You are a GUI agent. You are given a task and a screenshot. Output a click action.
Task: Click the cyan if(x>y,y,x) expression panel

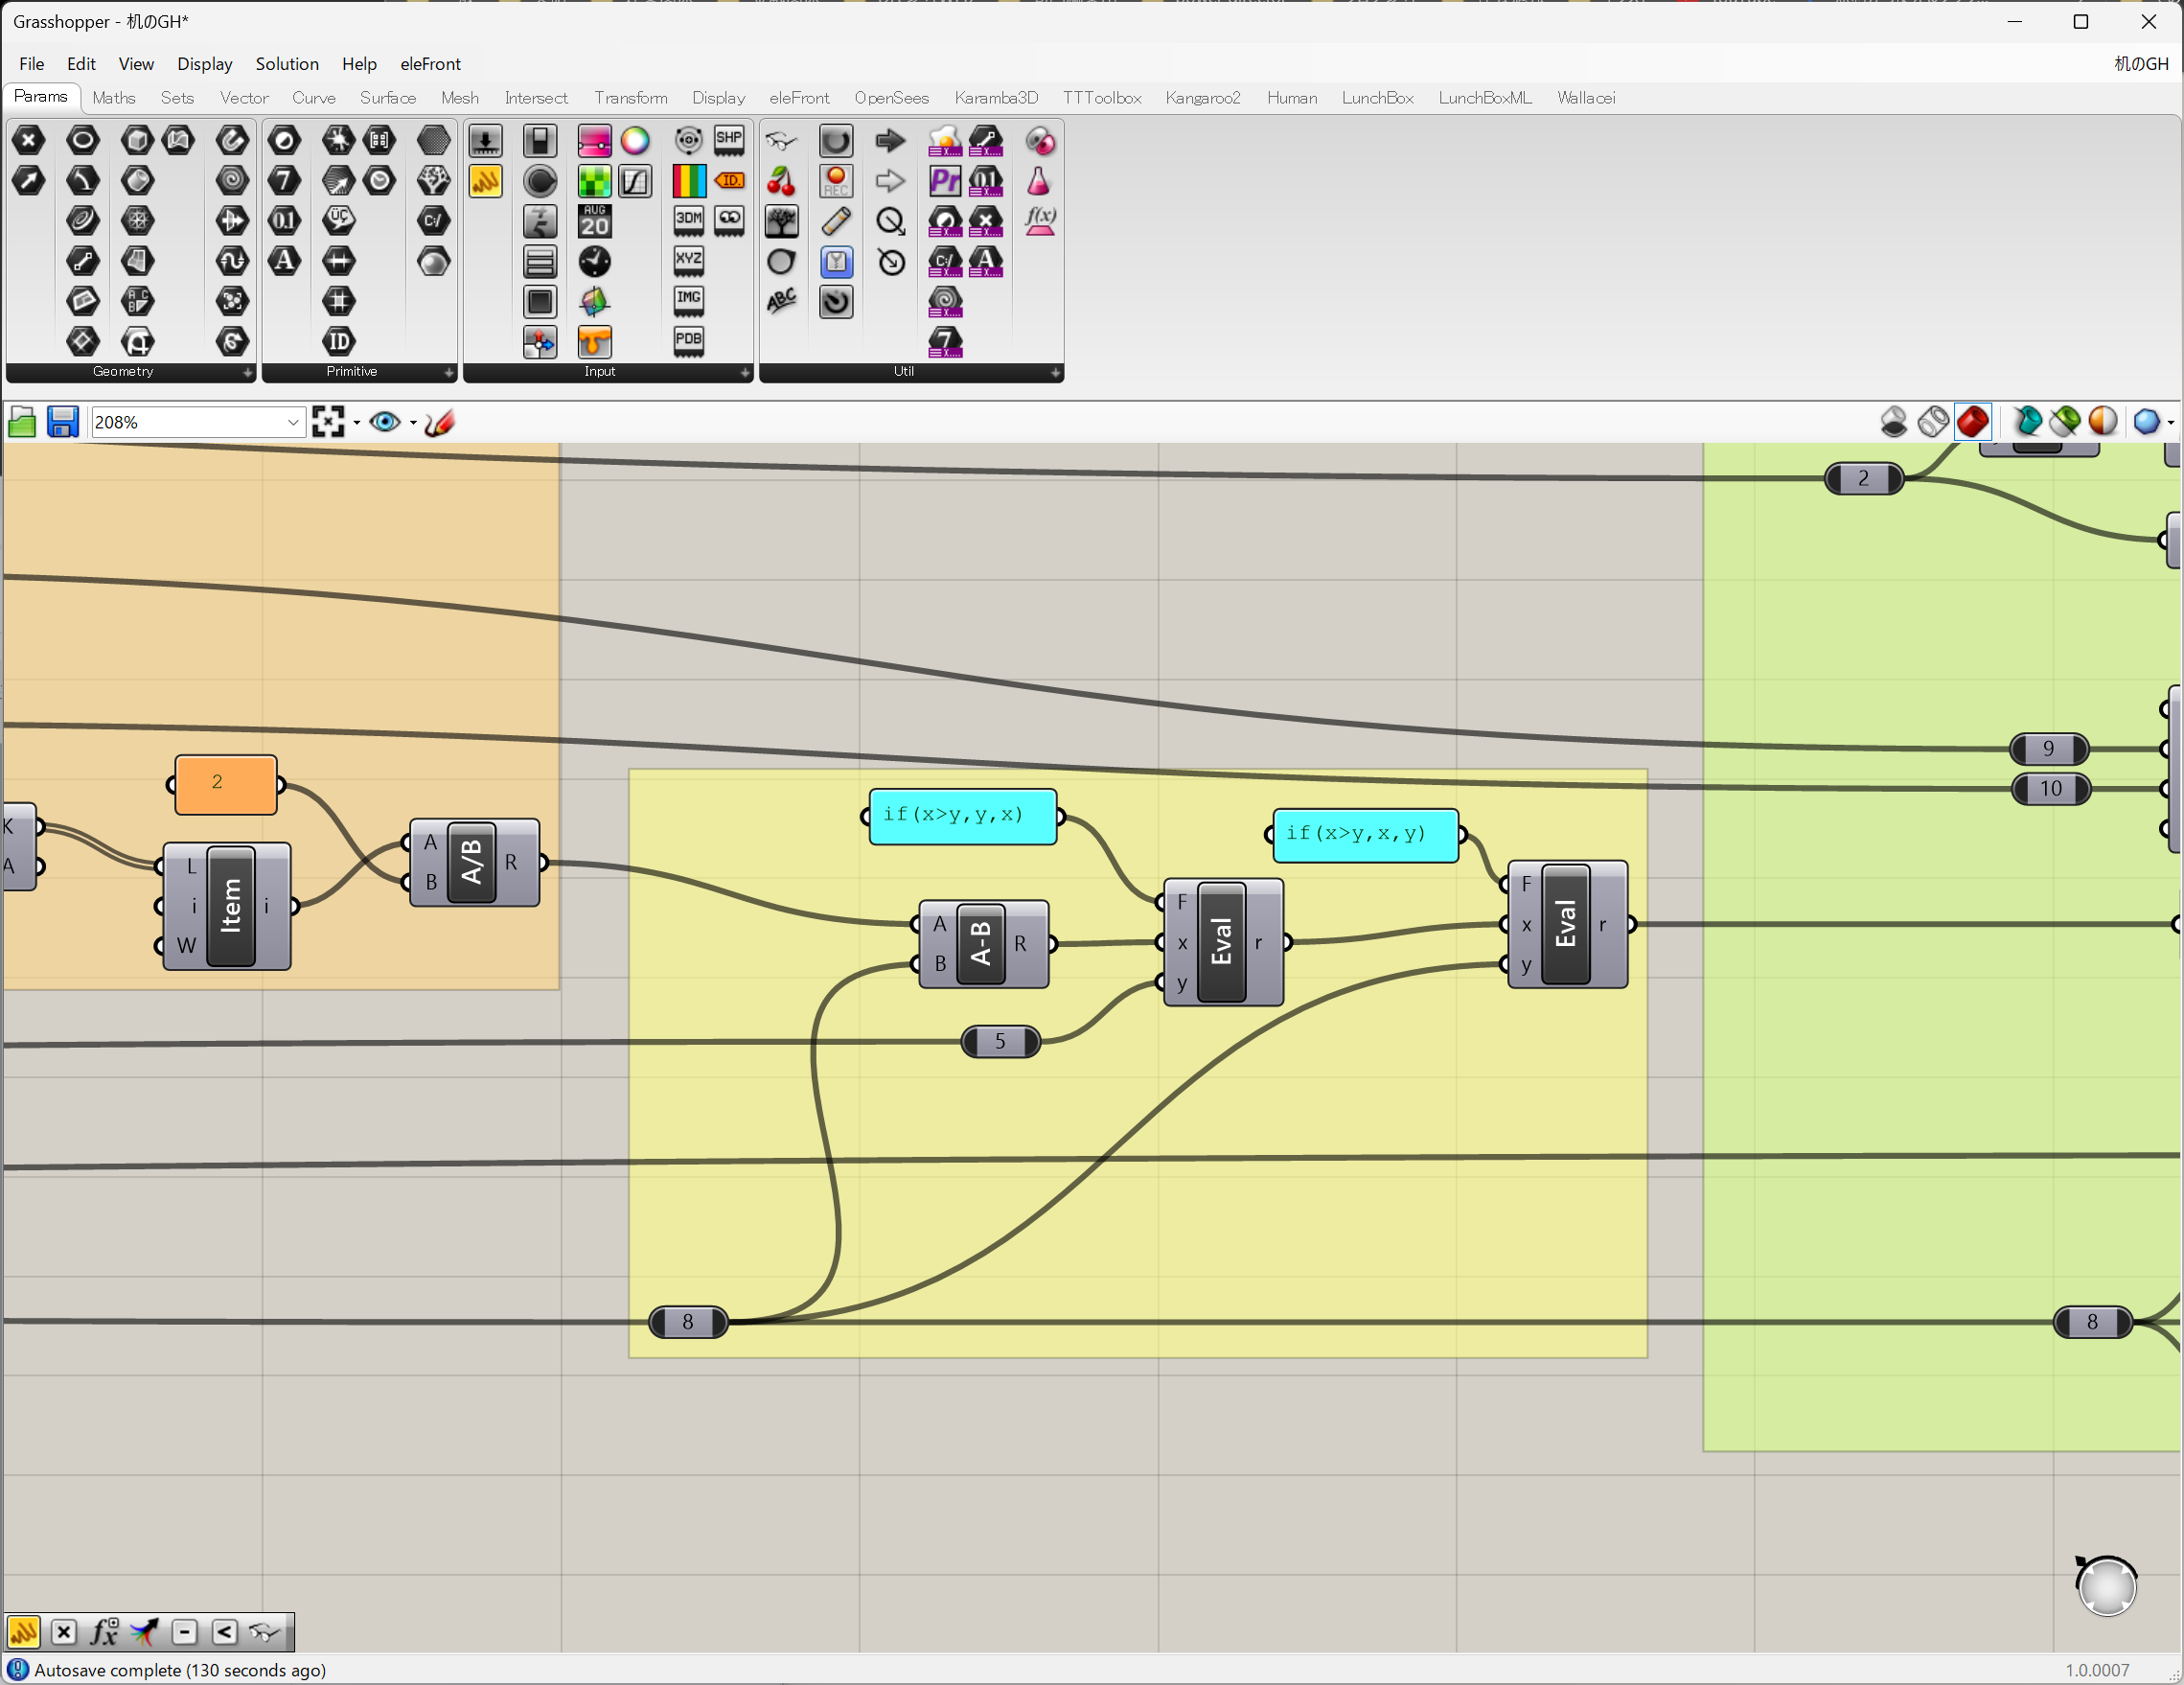click(x=961, y=816)
